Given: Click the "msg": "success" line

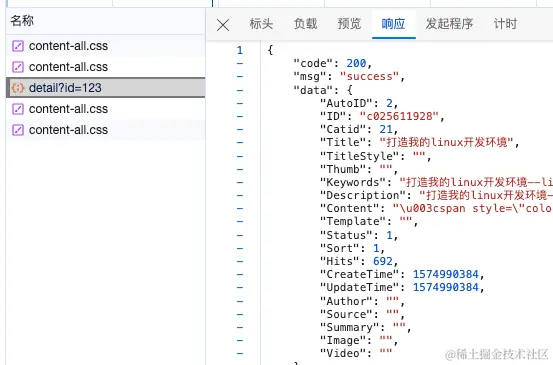Looking at the screenshot, I should click(x=349, y=76).
